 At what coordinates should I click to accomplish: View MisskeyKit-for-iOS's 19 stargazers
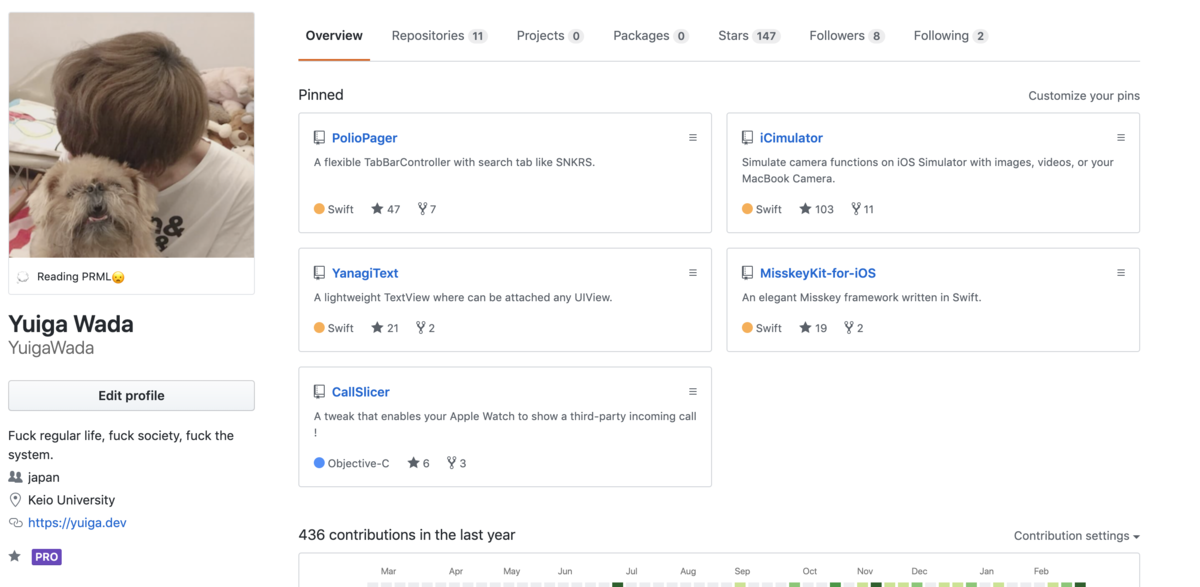pyautogui.click(x=813, y=328)
